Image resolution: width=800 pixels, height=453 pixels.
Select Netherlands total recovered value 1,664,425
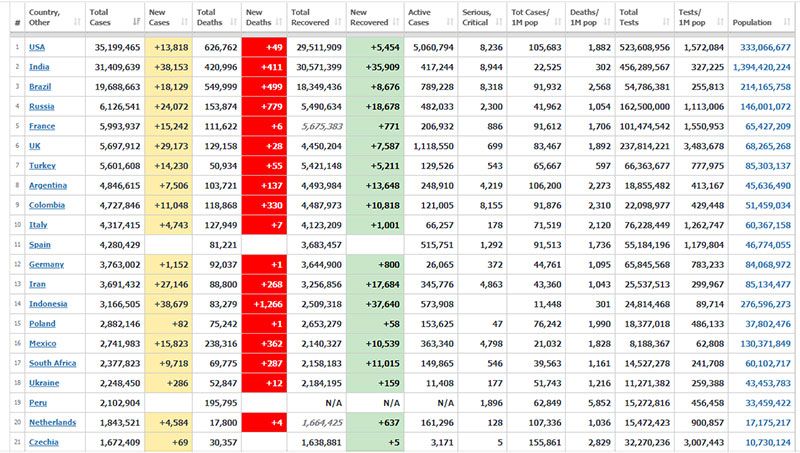point(322,423)
